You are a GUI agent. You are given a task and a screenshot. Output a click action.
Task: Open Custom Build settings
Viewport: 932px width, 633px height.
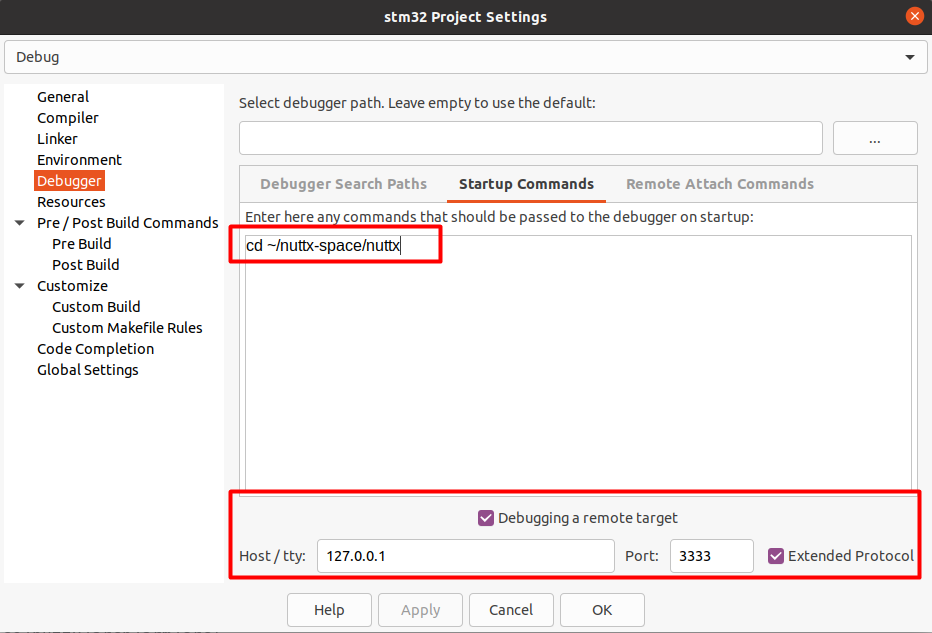(96, 307)
